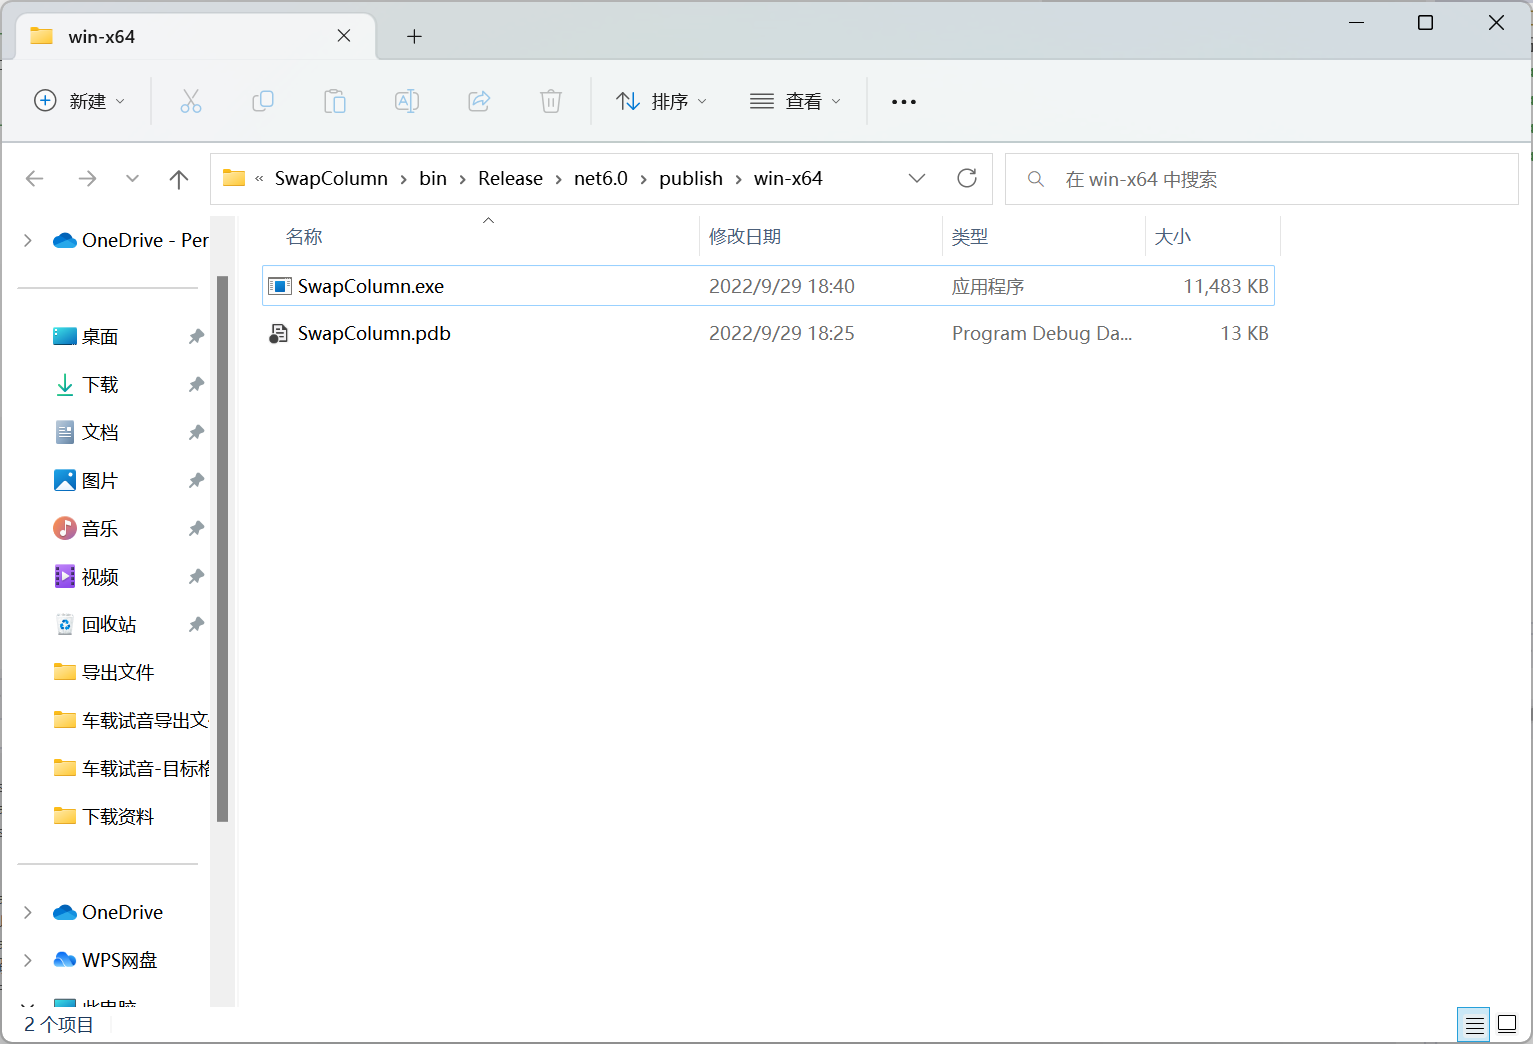Click win-x64 in breadcrumb
1533x1044 pixels.
tap(788, 178)
